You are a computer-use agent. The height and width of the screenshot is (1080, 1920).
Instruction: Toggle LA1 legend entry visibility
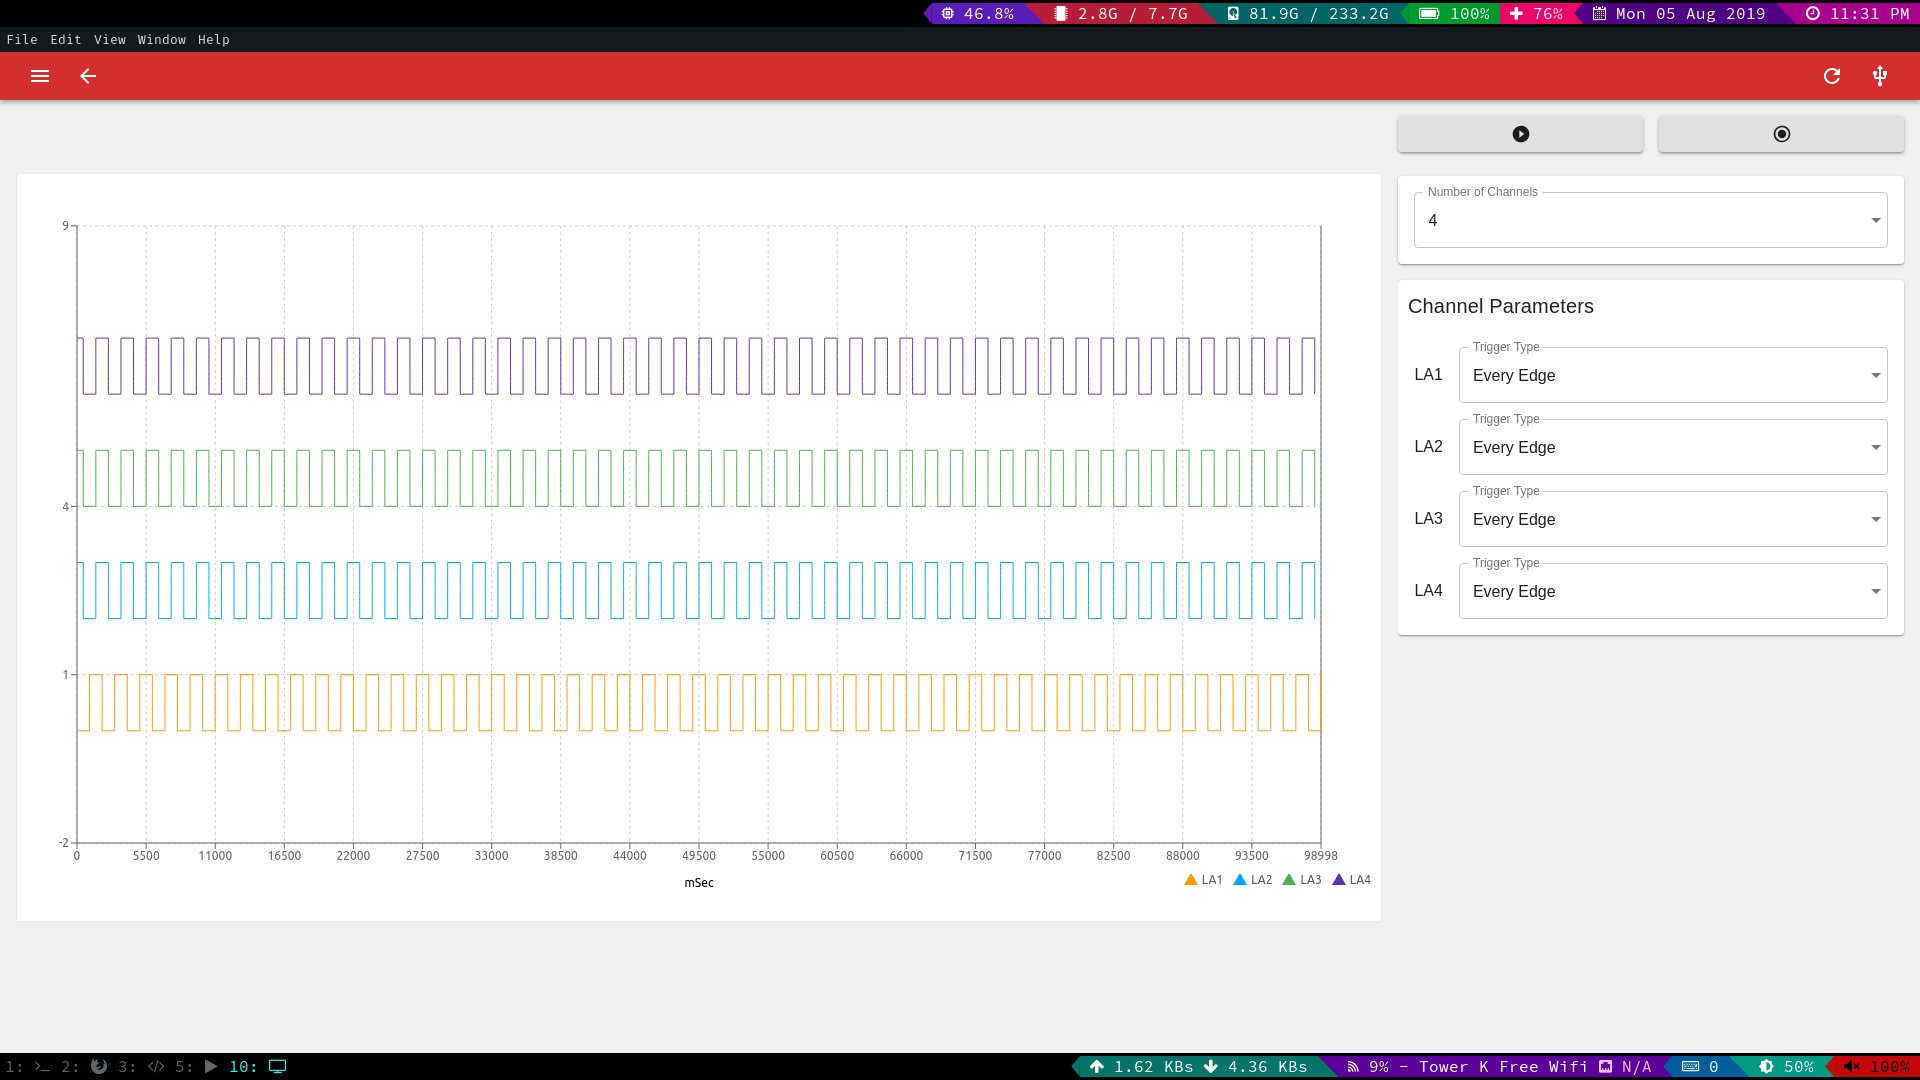point(1203,880)
